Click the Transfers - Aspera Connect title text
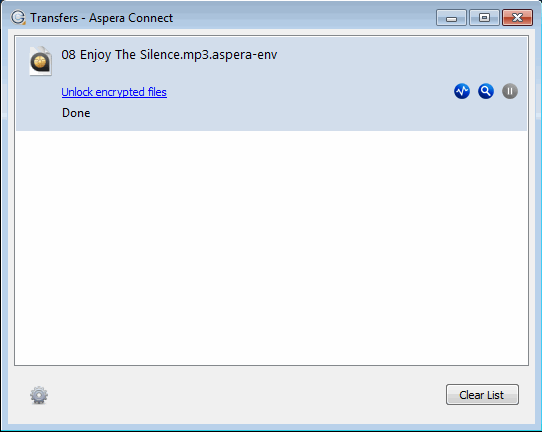542x432 pixels. [101, 18]
